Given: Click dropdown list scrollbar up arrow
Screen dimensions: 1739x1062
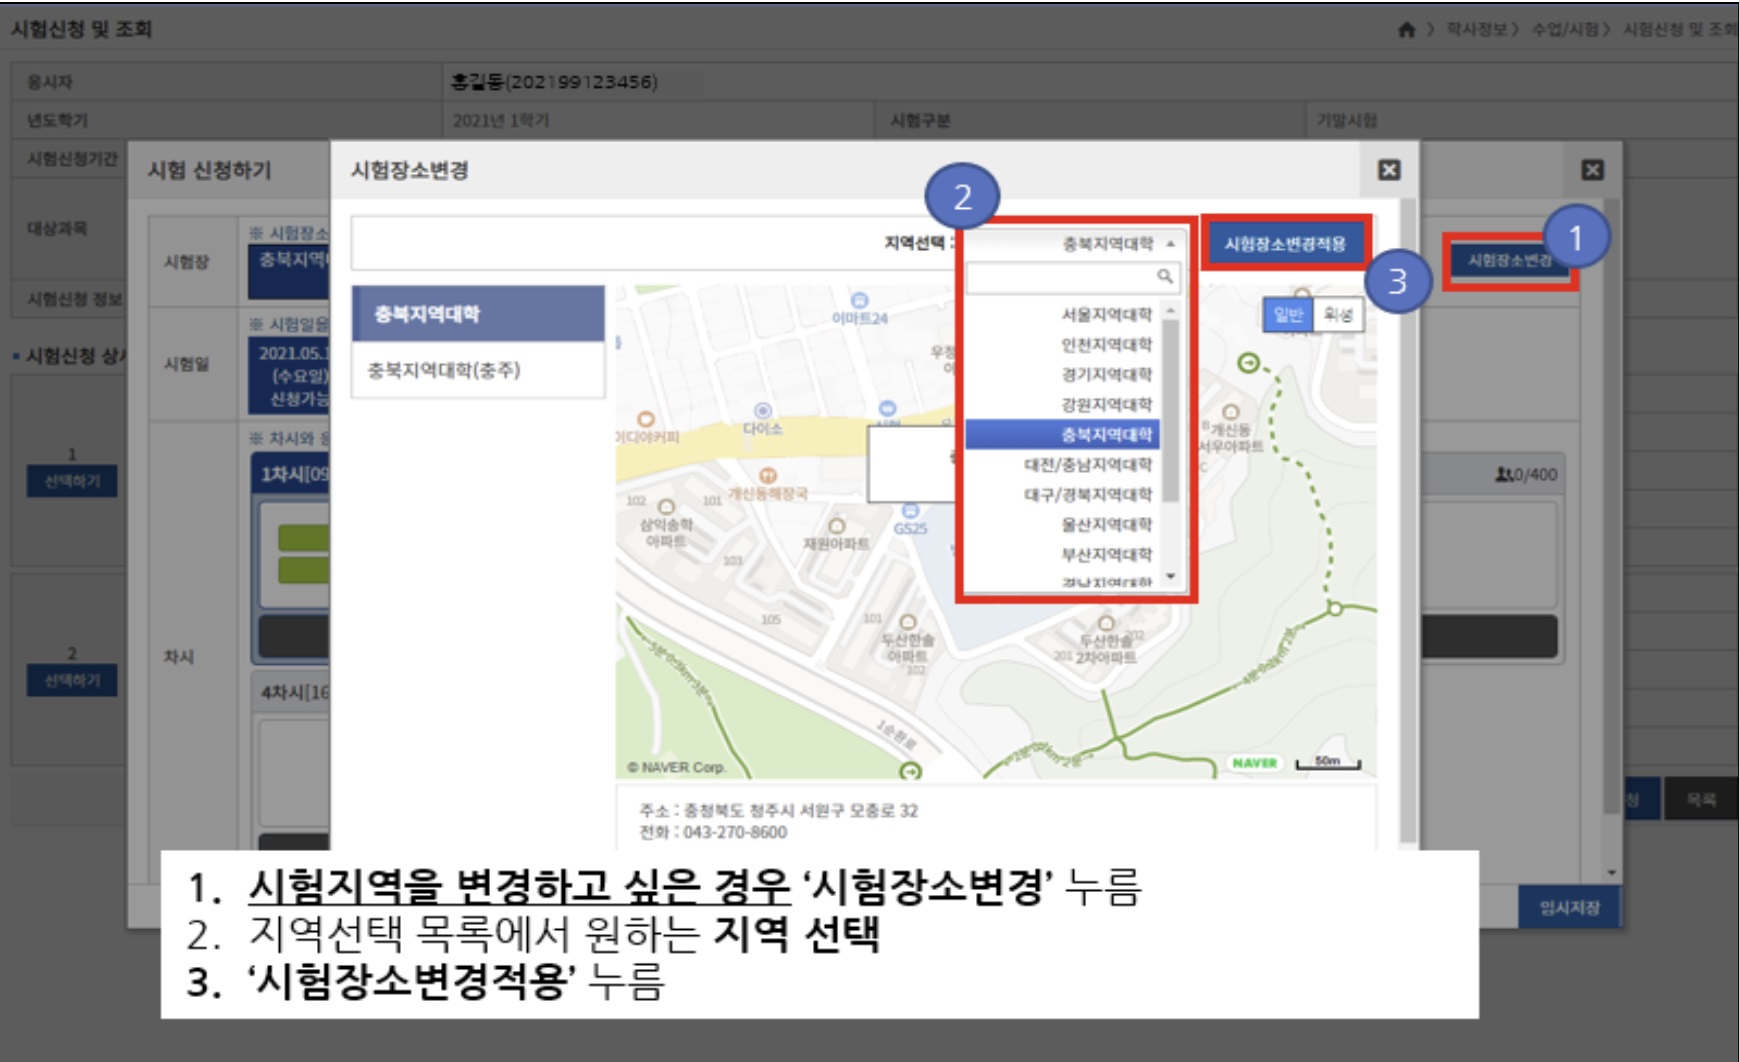Looking at the screenshot, I should (x=1171, y=311).
